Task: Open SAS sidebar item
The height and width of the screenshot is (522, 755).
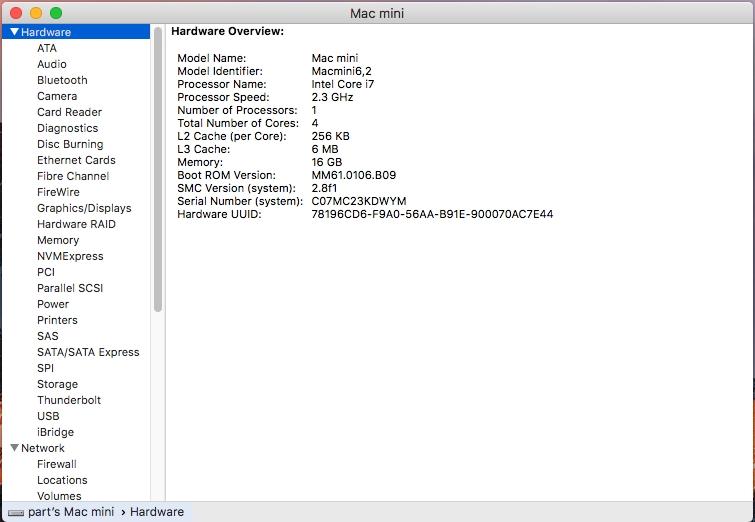Action: (47, 336)
